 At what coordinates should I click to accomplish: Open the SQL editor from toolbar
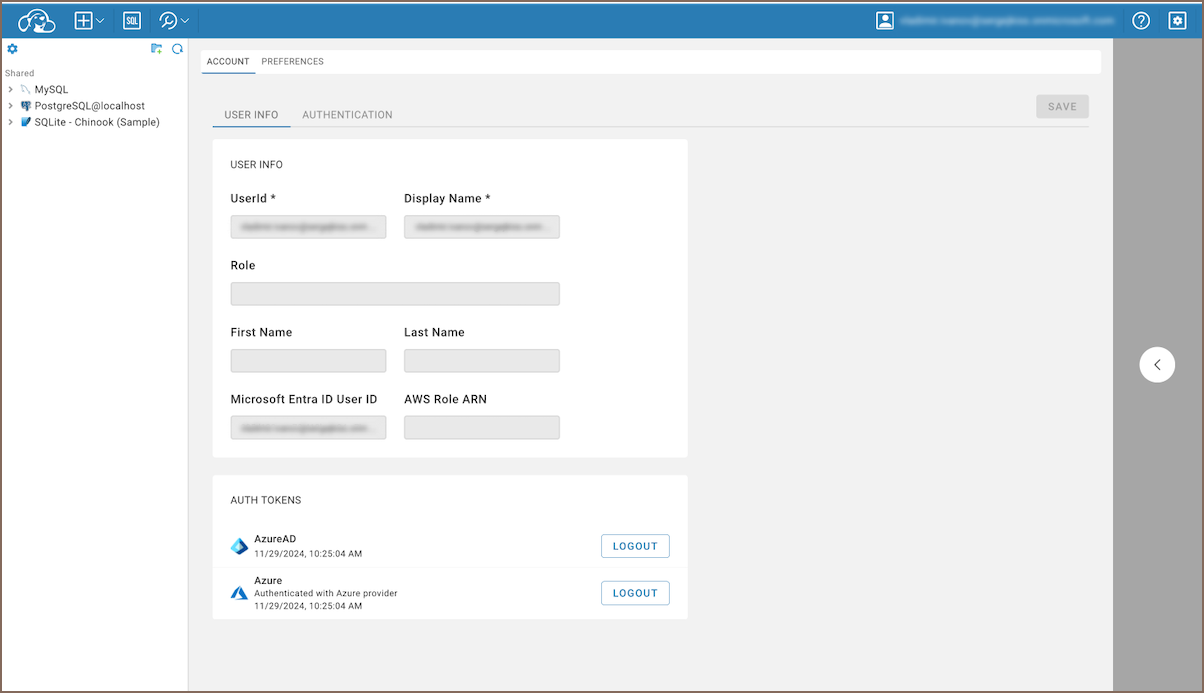132,20
